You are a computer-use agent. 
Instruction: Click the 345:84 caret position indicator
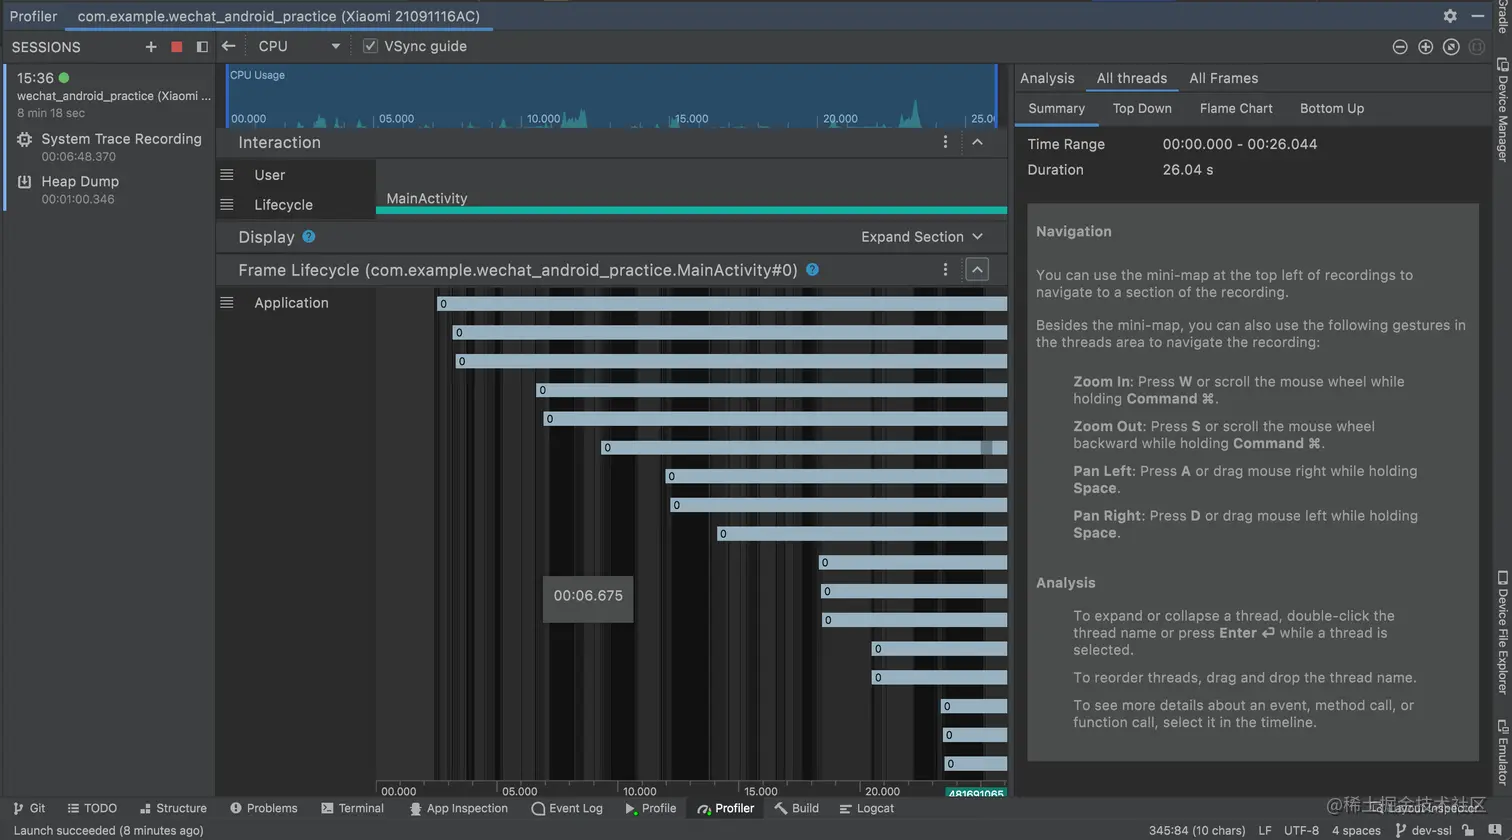(1197, 830)
